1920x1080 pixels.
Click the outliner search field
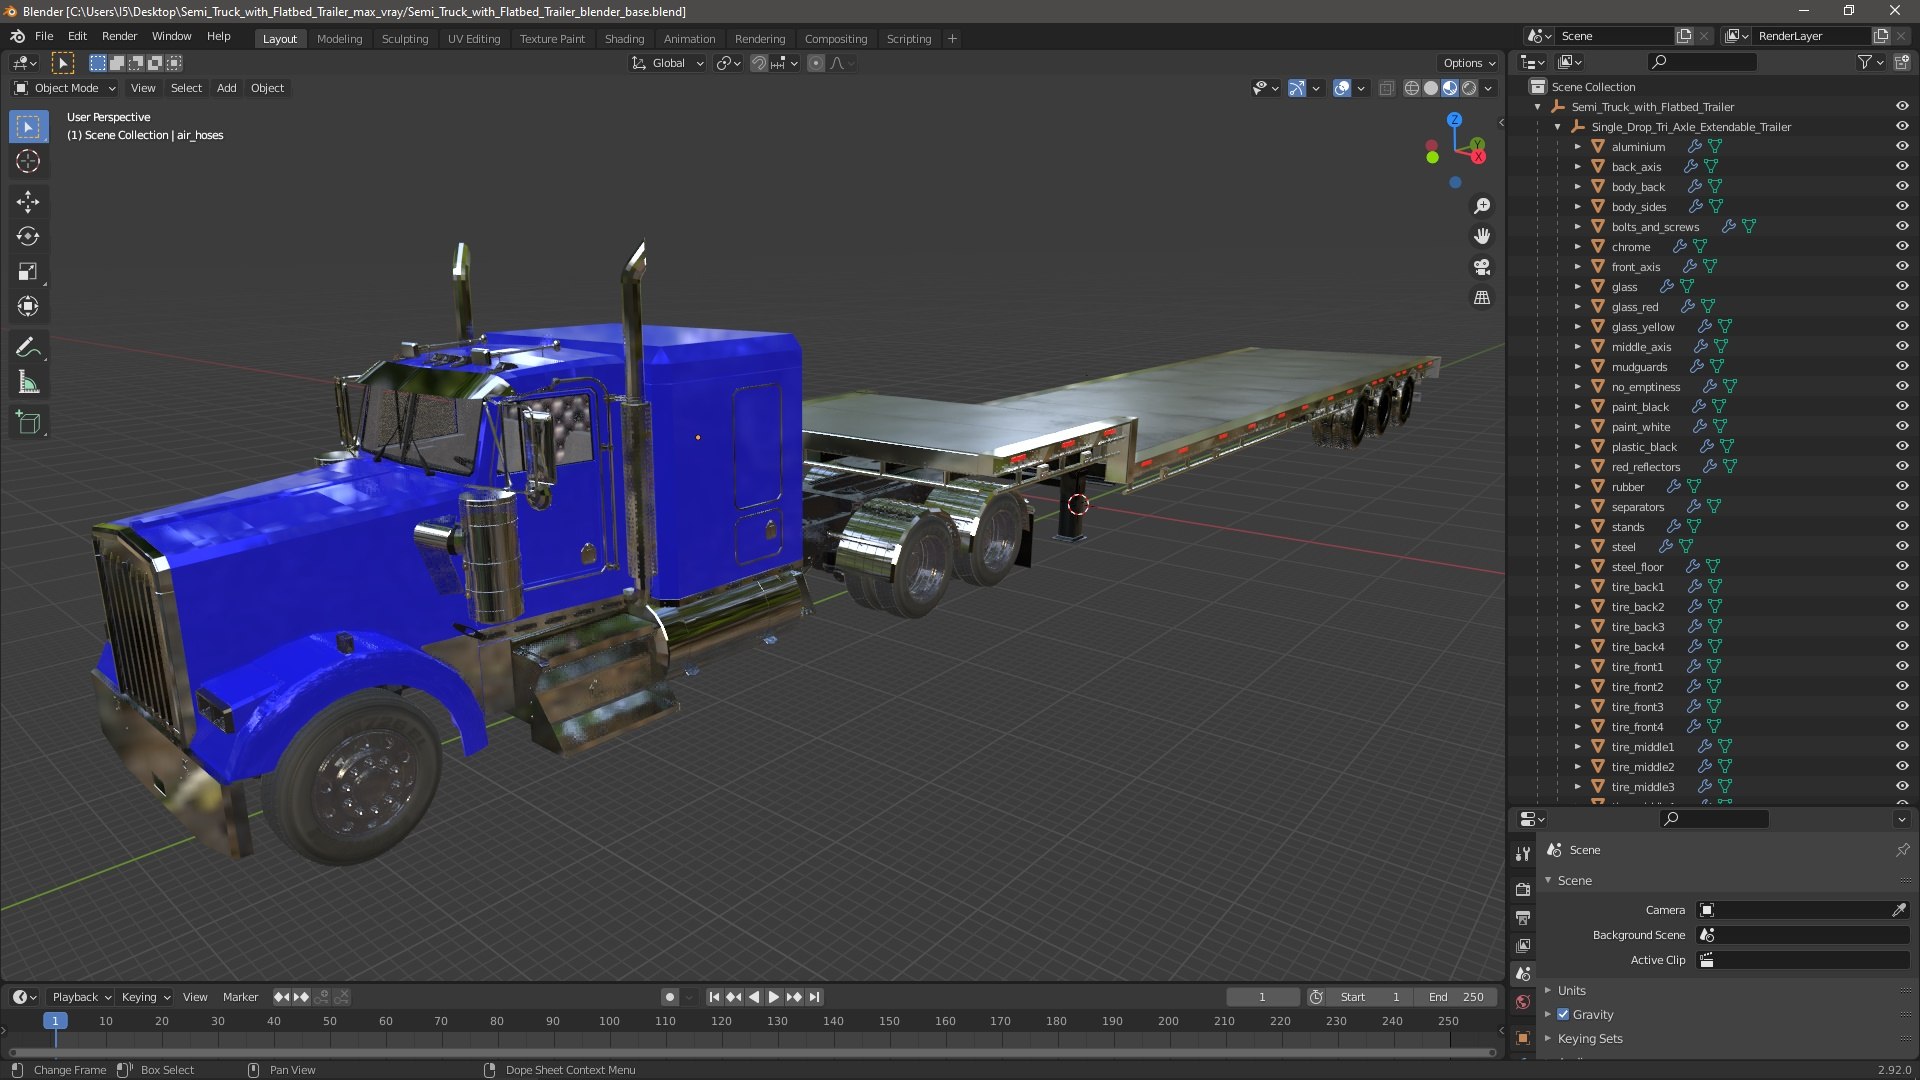coord(1701,62)
